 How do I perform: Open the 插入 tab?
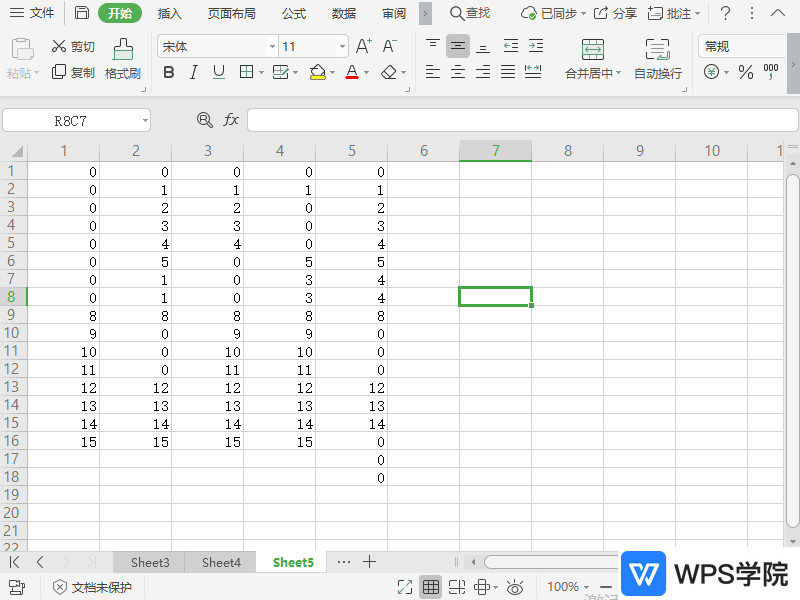coord(169,13)
